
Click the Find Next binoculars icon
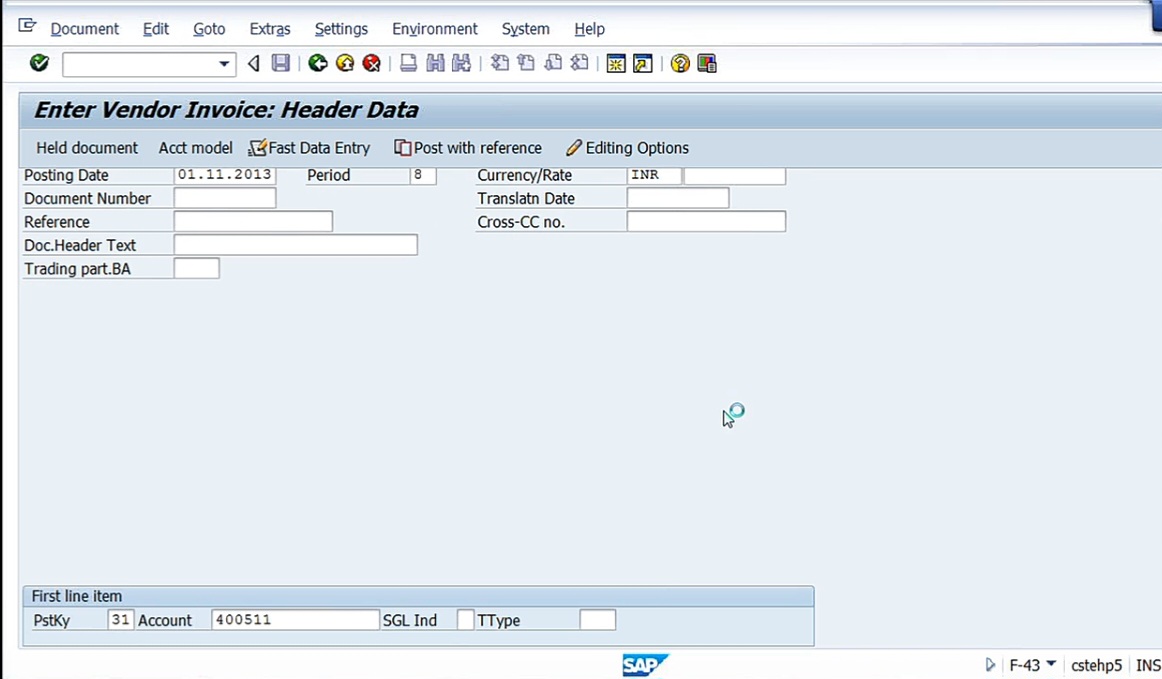pos(462,64)
